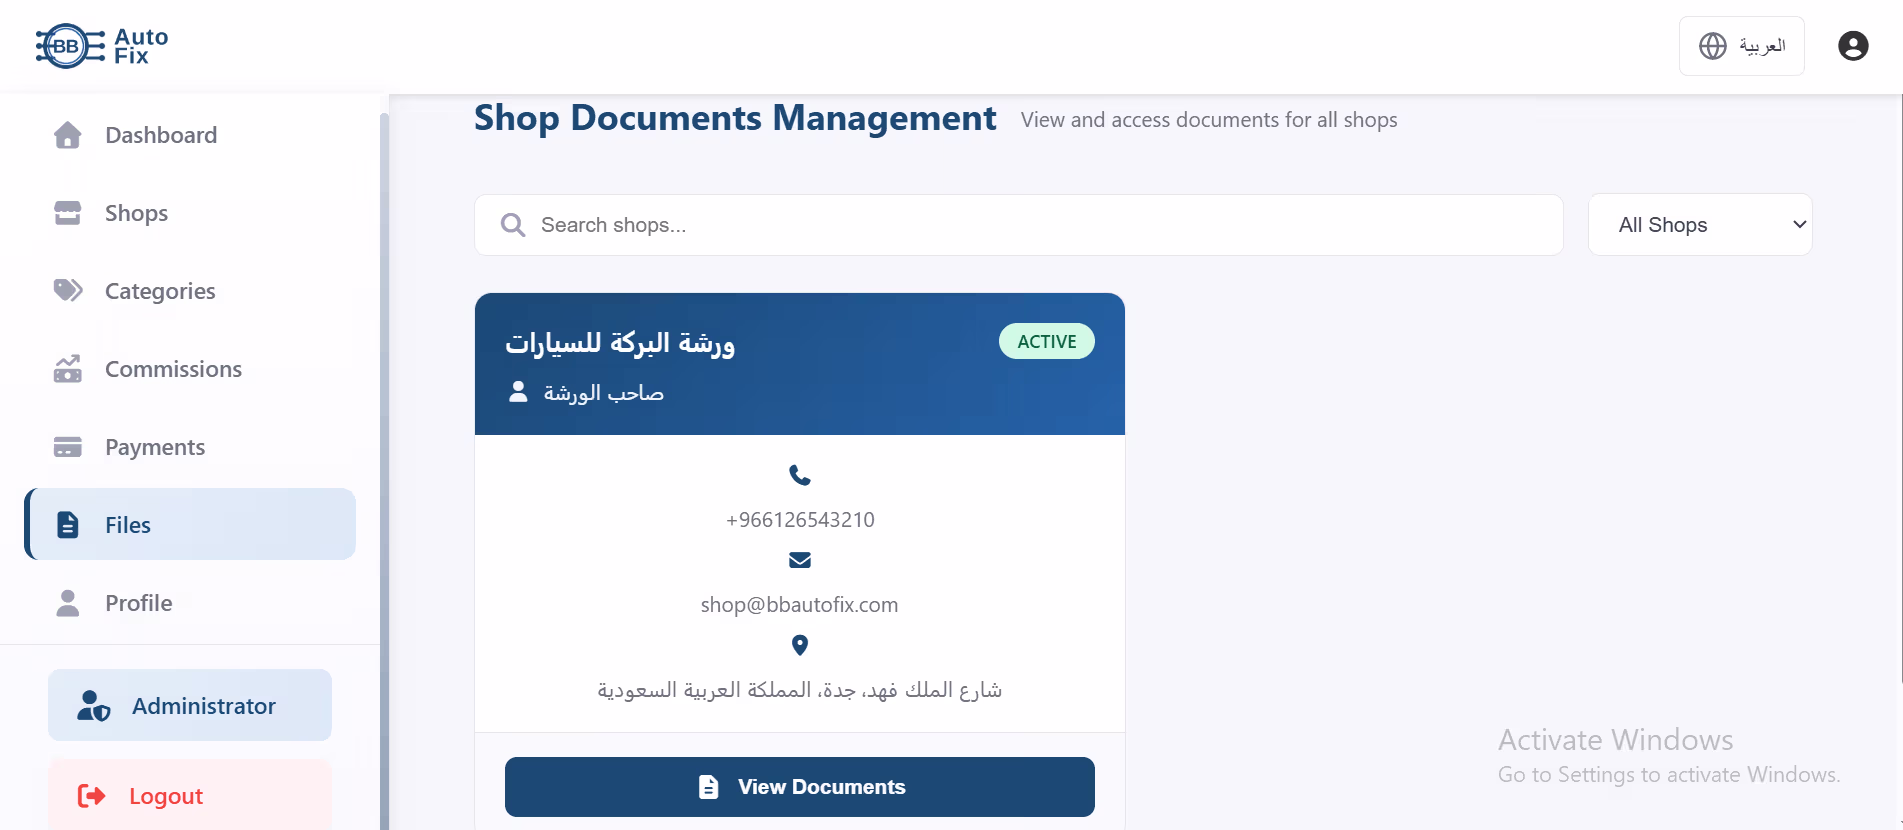The image size is (1903, 830).
Task: Click the globe language icon
Action: click(1713, 46)
